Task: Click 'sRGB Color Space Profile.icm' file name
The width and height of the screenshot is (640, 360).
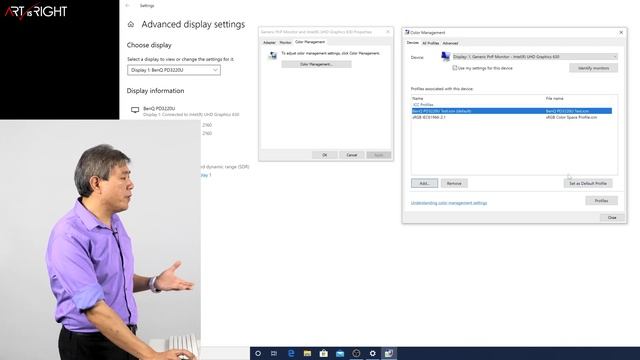Action: point(571,117)
